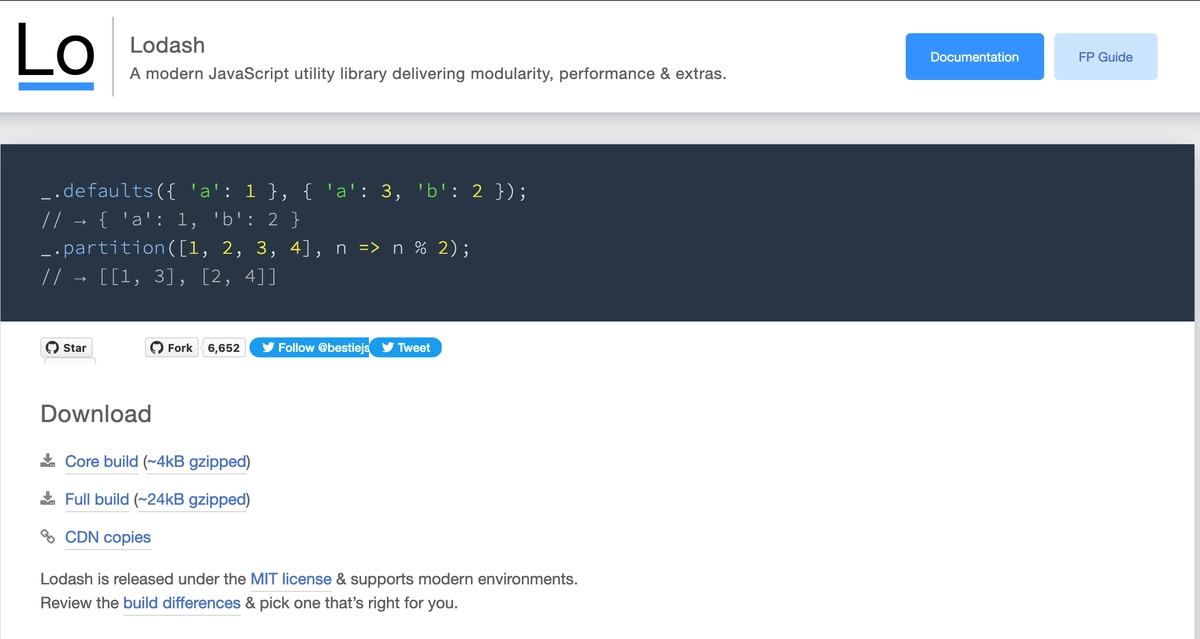Tweet about Lodash
The height and width of the screenshot is (639, 1200).
(405, 347)
